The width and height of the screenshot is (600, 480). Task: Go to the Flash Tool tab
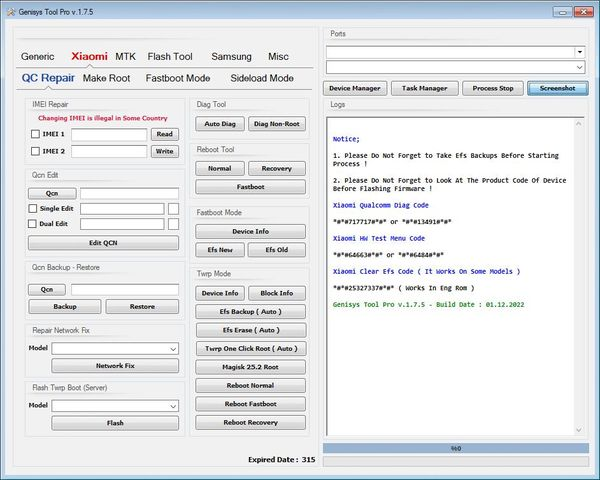170,57
